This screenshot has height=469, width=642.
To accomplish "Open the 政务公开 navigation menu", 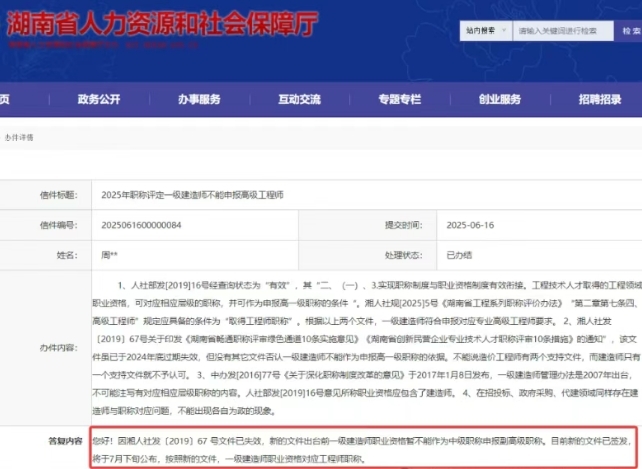I will tap(99, 99).
